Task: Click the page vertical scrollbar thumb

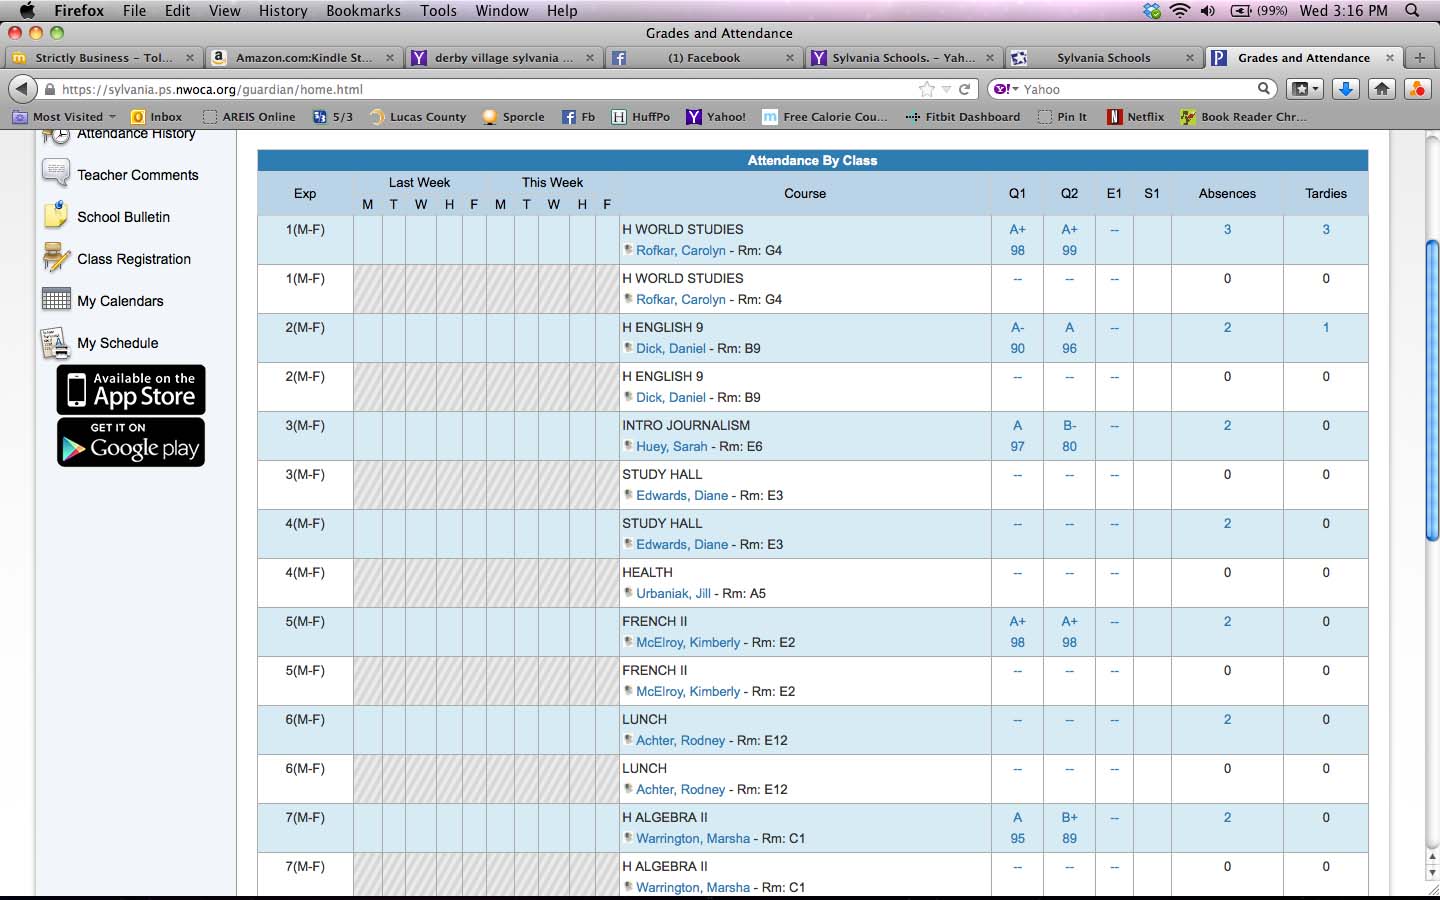Action: 1432,390
